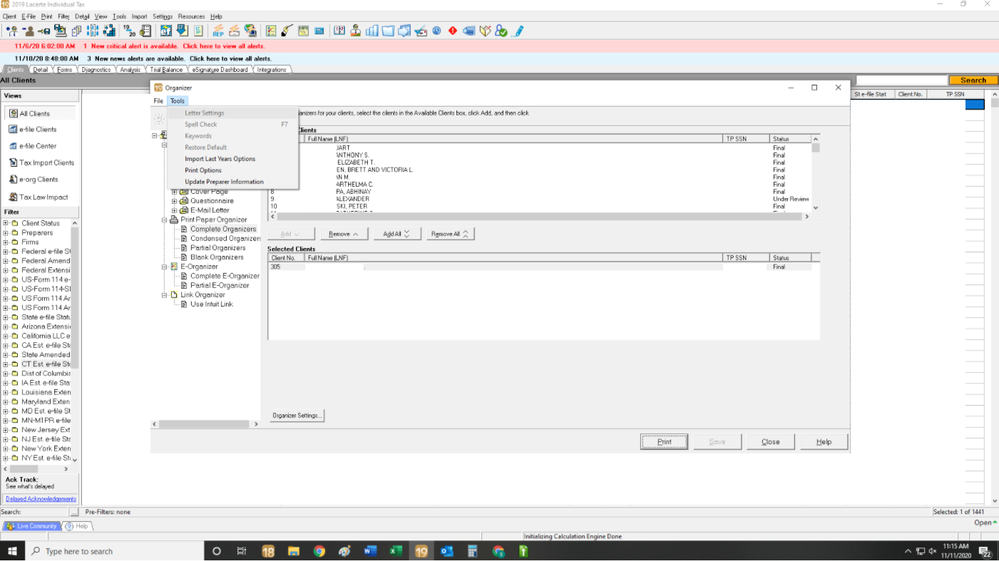Viewport: 999px width, 561px height.
Task: Select the Use Intuit Link tree item
Action: [x=212, y=304]
